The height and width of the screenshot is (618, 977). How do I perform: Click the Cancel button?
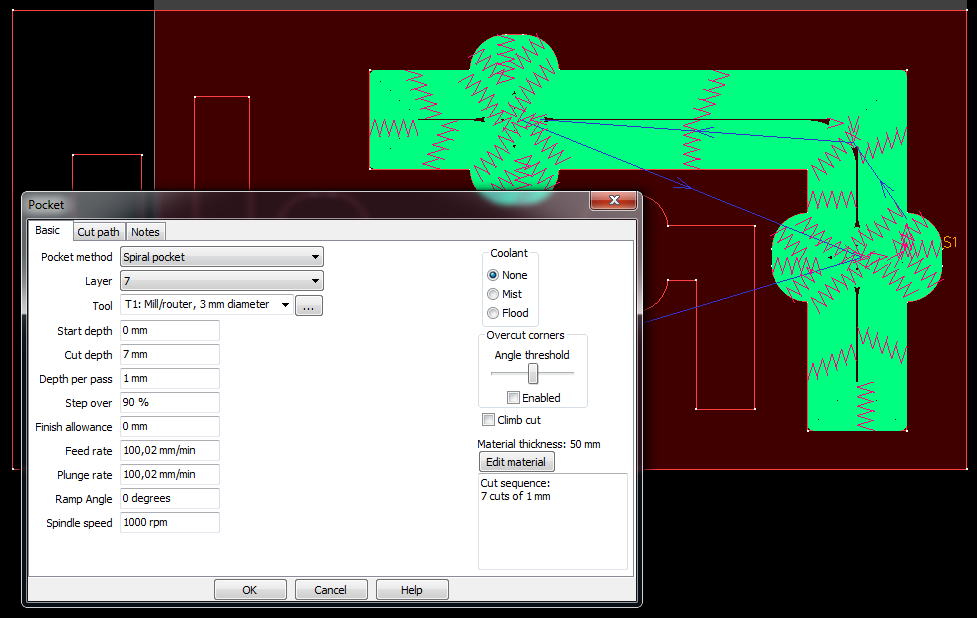(330, 590)
